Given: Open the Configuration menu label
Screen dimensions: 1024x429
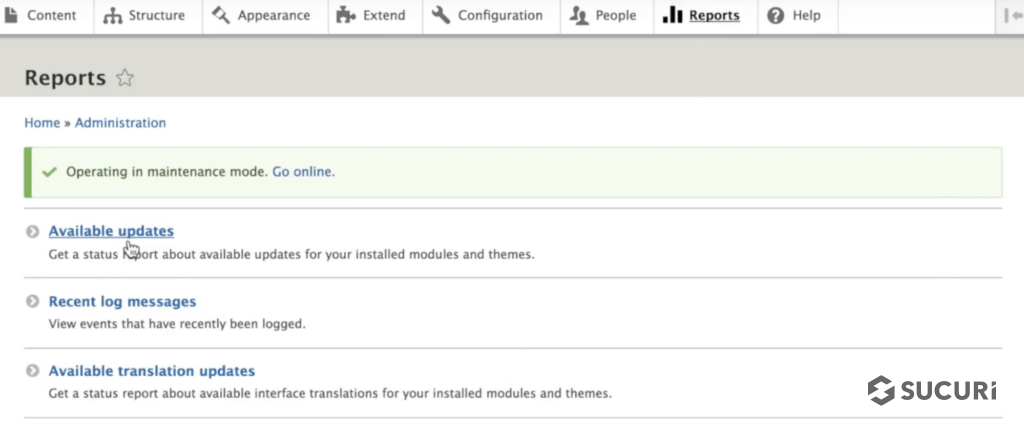Looking at the screenshot, I should coord(500,16).
